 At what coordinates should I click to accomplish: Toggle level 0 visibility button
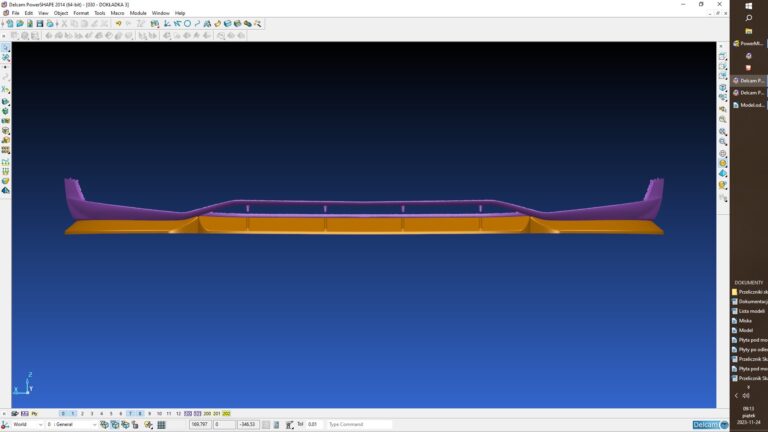(63, 413)
